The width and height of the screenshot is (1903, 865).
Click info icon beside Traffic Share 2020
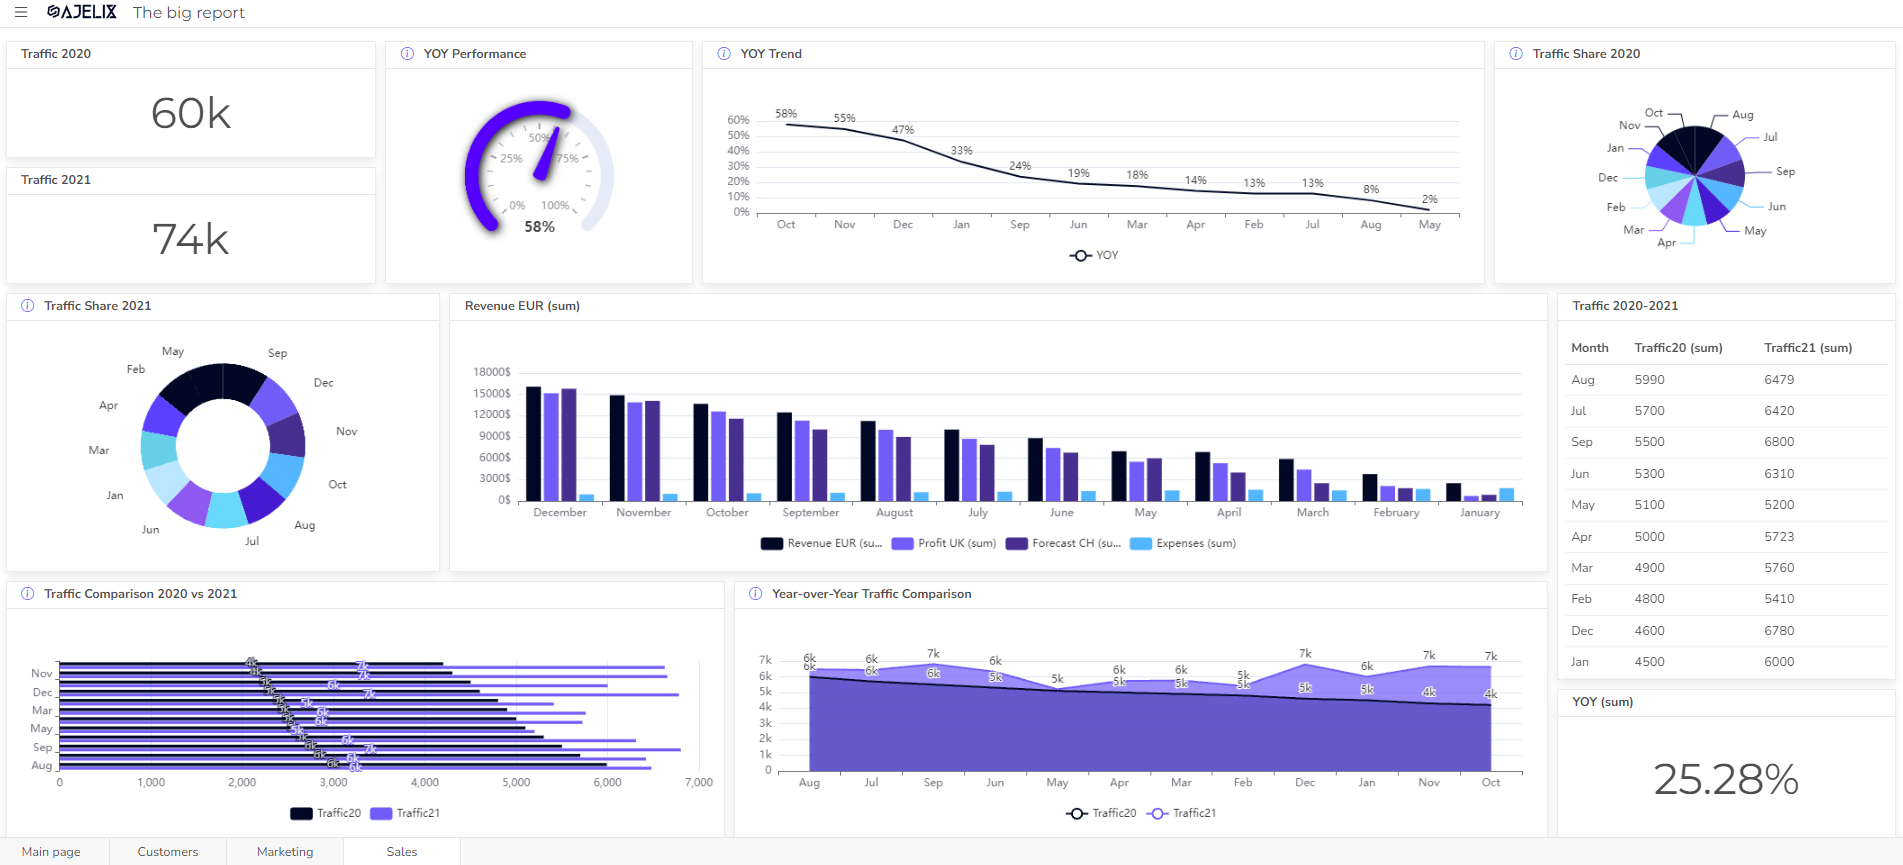click(x=1516, y=54)
